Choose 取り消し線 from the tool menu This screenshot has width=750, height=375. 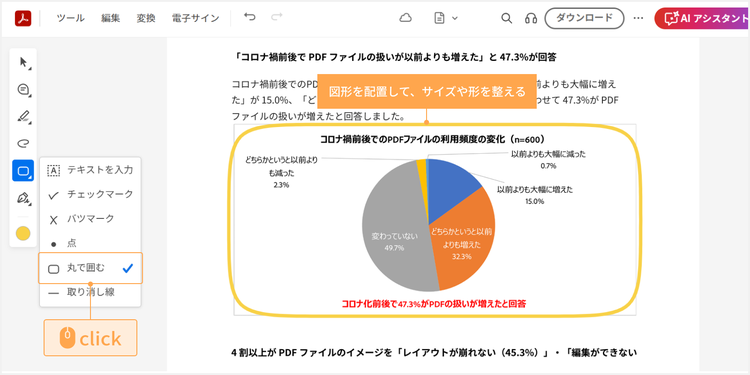click(90, 292)
